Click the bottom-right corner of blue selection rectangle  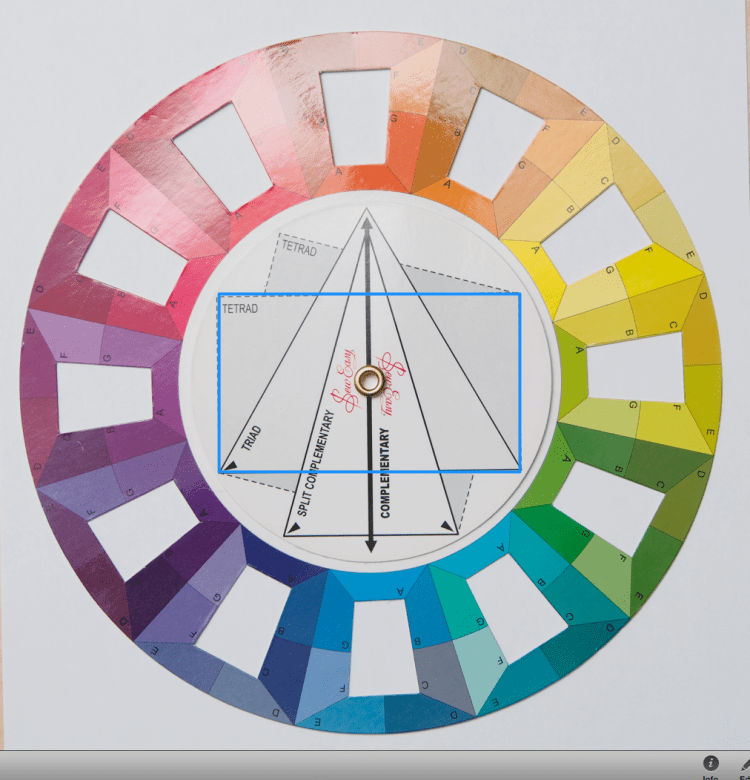[520, 470]
